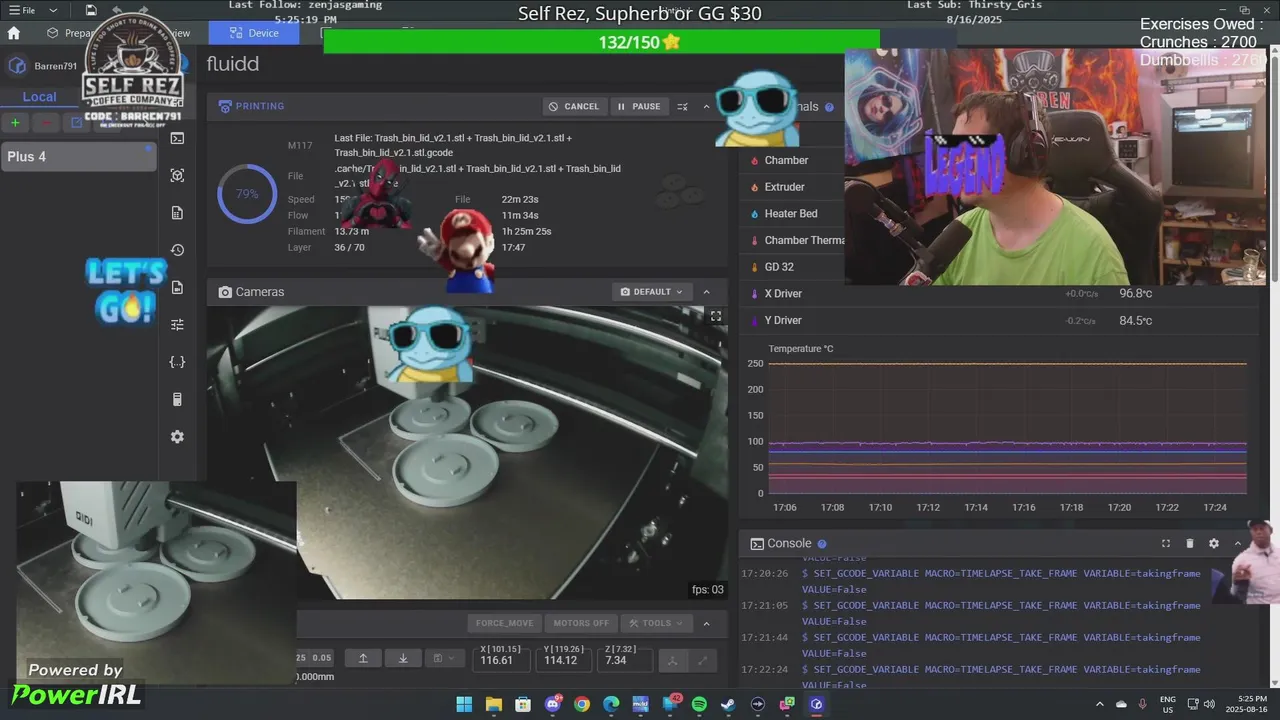Click the save disk icon in title bar

tap(91, 10)
